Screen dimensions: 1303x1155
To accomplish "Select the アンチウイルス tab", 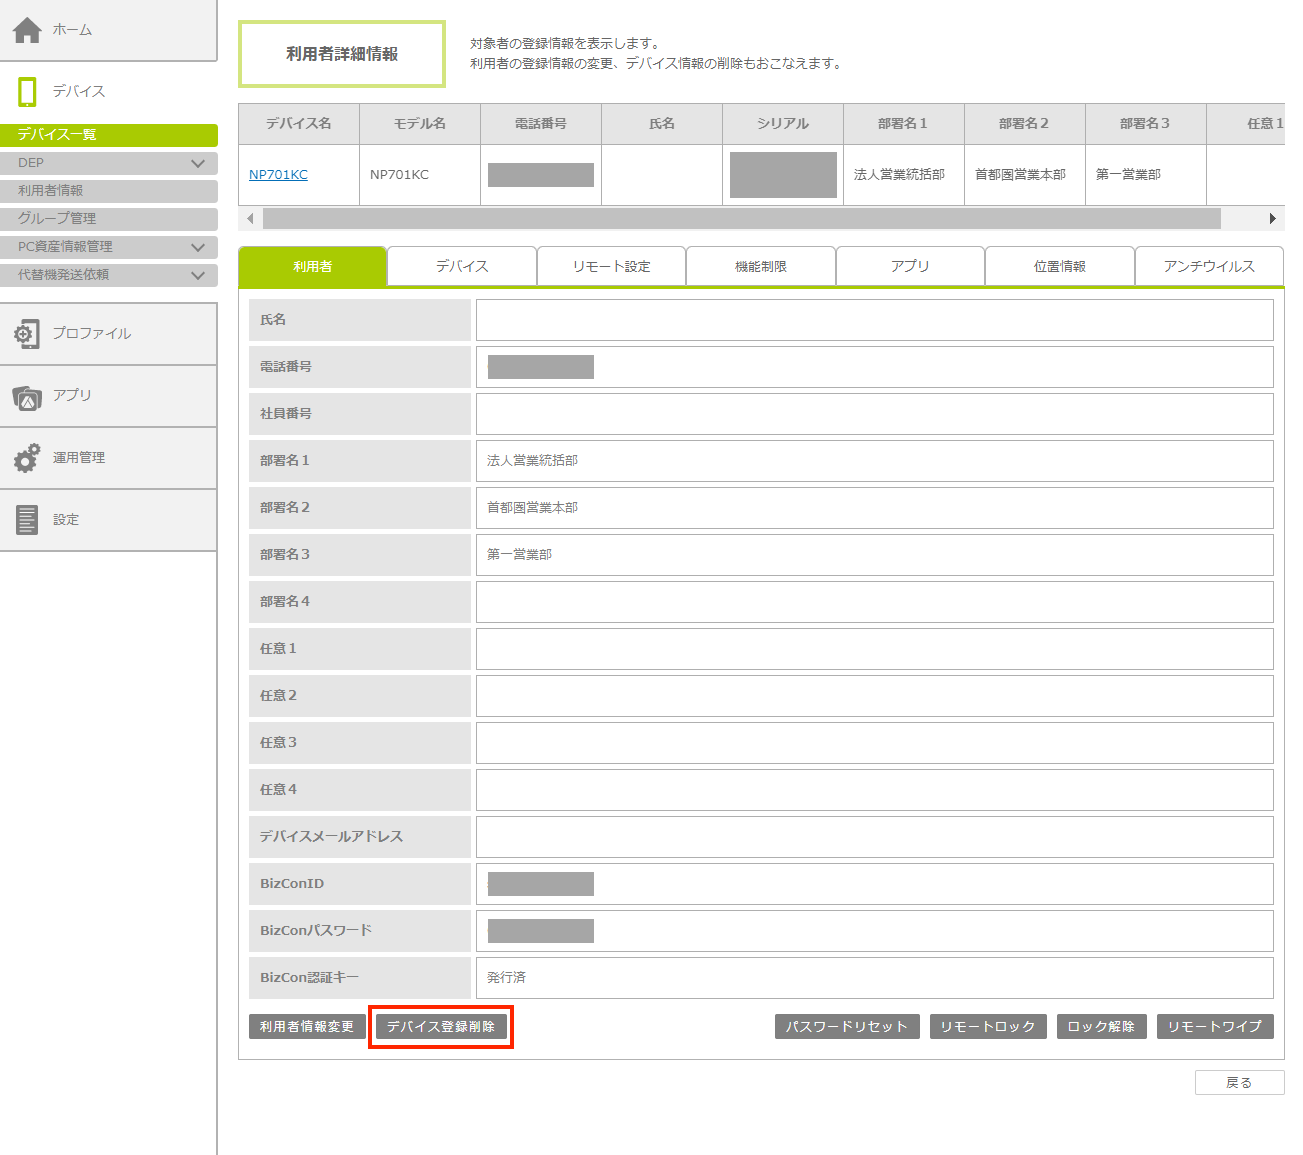I will pos(1208,267).
